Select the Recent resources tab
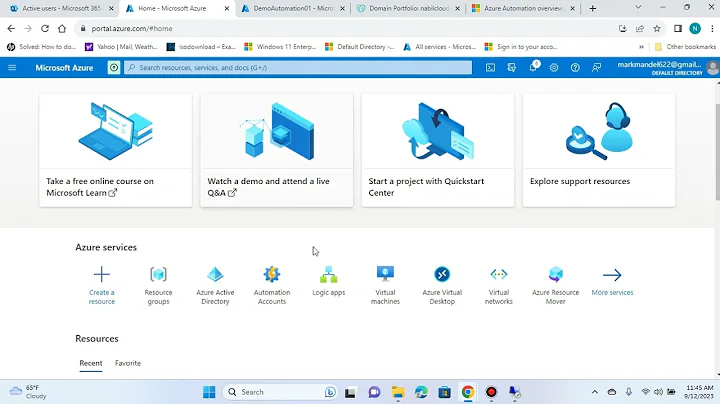 pos(91,363)
